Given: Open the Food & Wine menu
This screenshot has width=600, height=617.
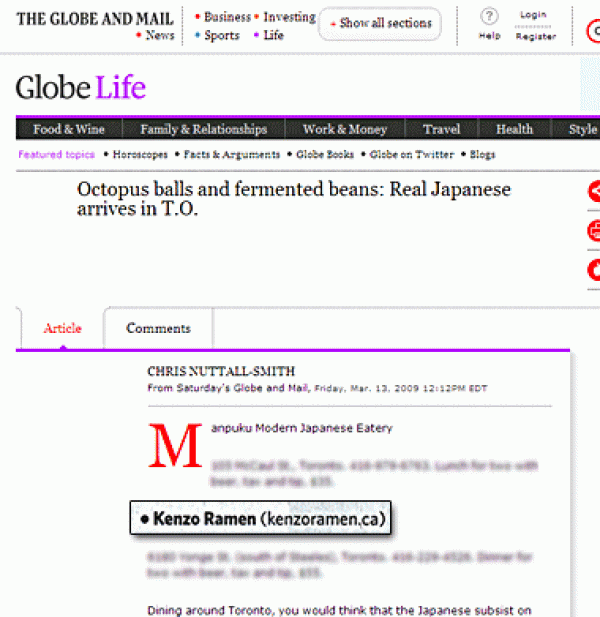Looking at the screenshot, I should point(68,129).
